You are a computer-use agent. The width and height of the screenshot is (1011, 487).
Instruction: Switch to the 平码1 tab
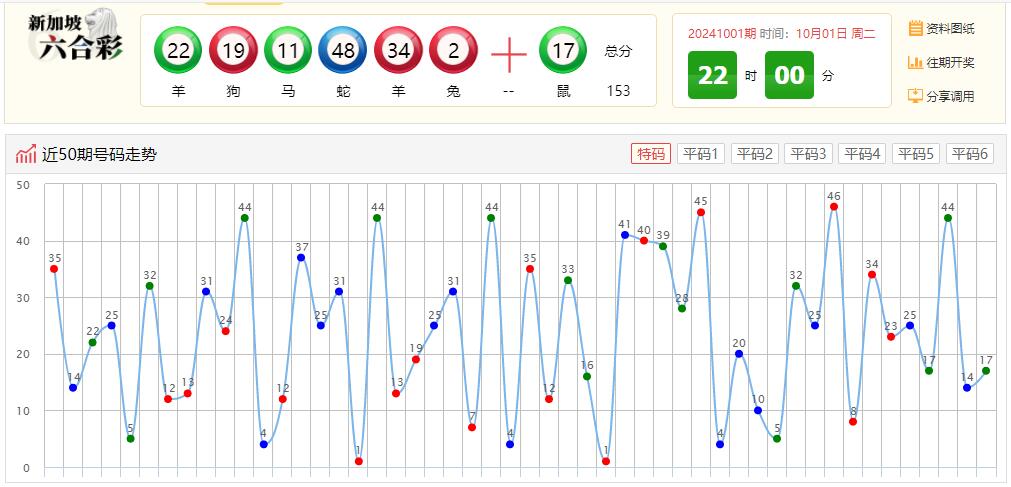click(x=701, y=153)
